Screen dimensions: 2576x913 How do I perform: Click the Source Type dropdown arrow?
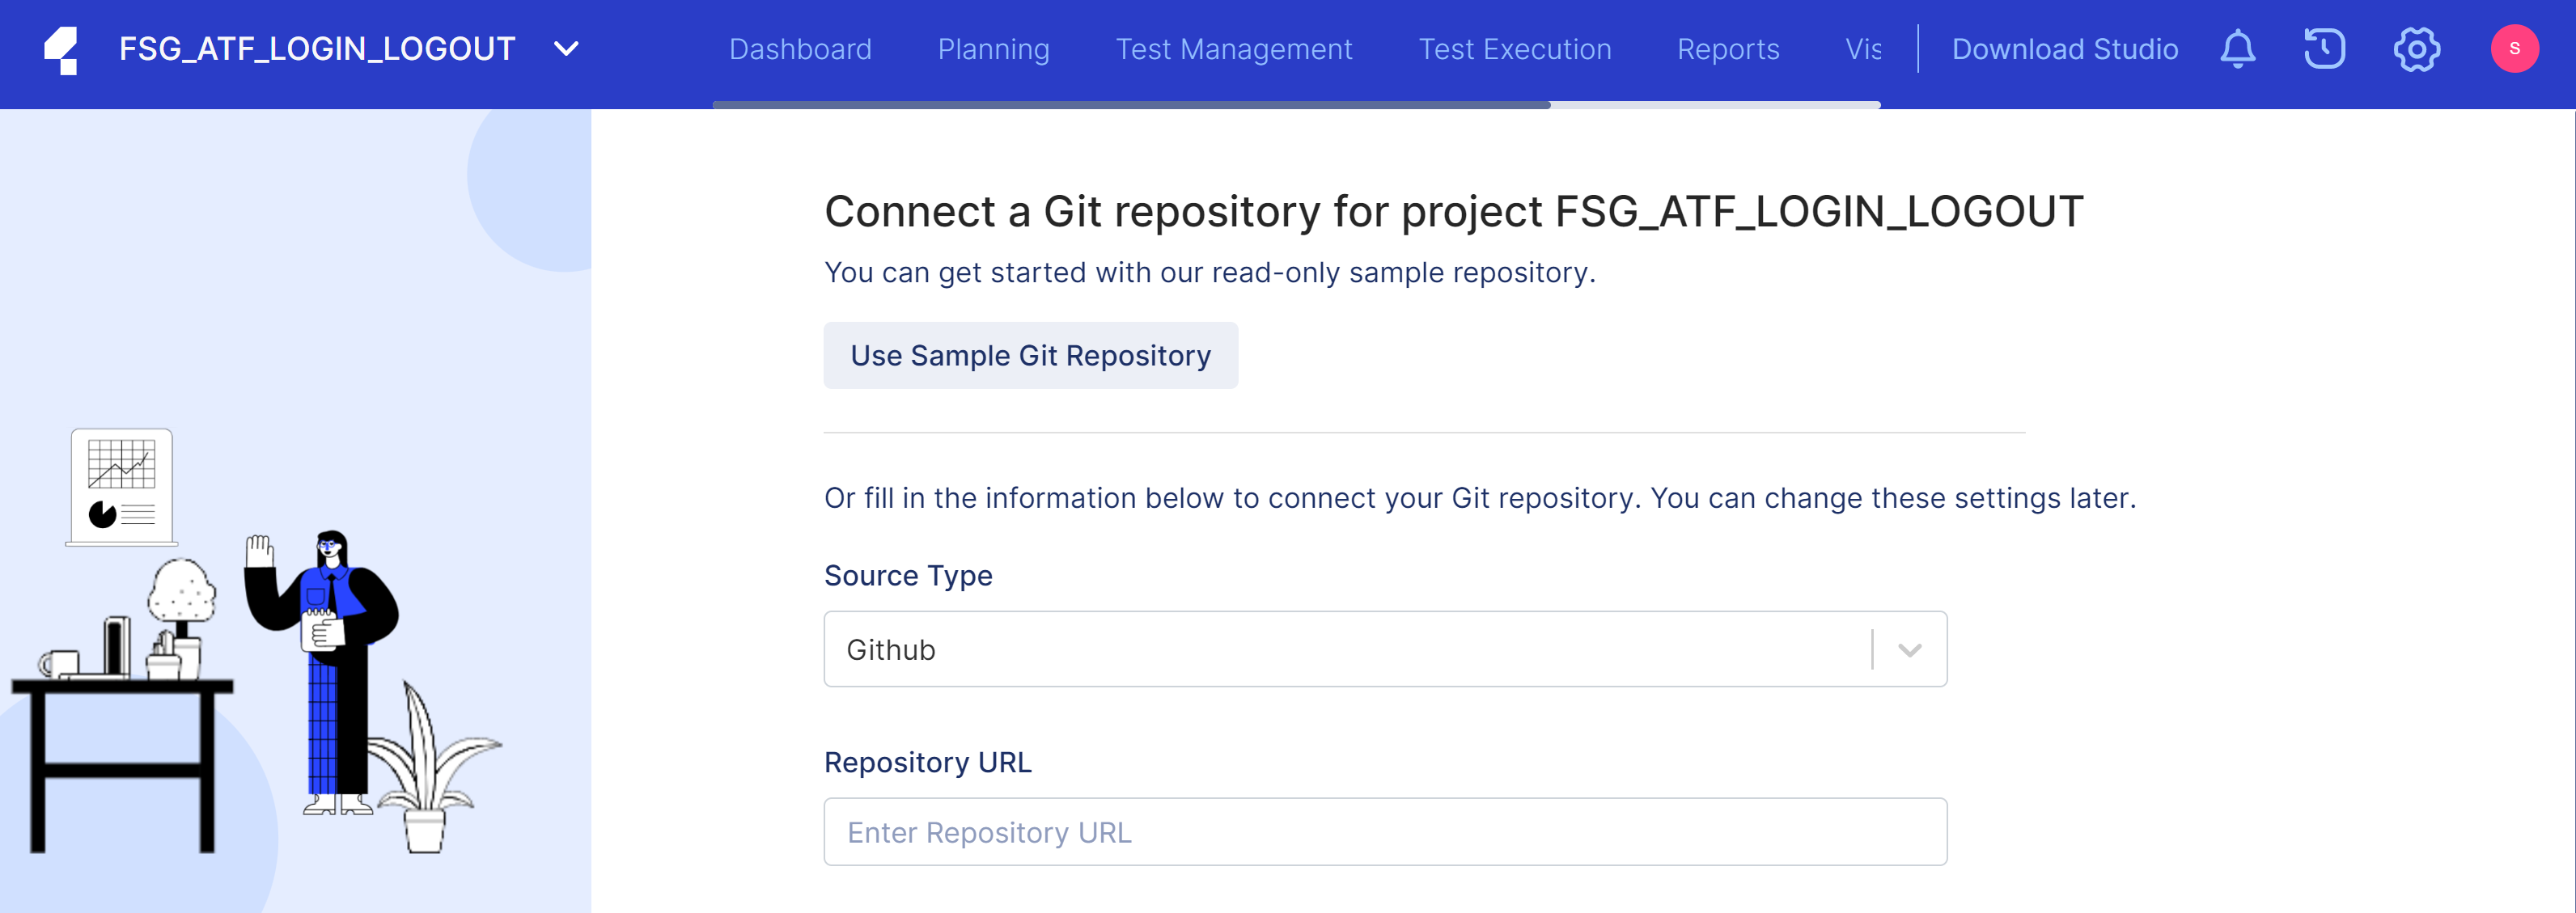click(1909, 650)
